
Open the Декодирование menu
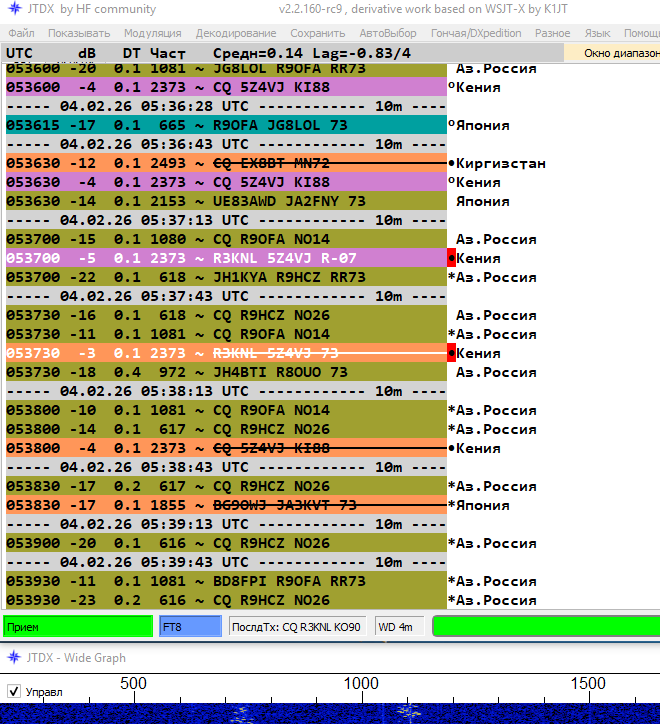pos(236,33)
